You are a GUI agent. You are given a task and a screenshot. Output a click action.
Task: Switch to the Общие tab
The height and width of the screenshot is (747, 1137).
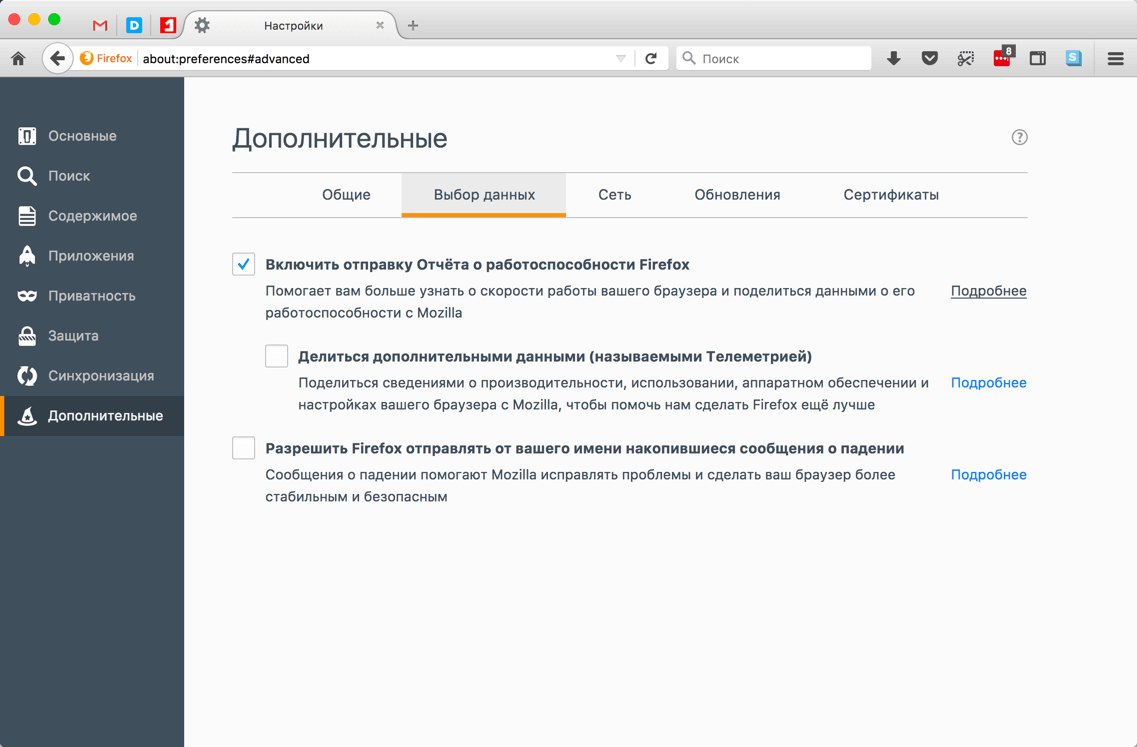pyautogui.click(x=346, y=194)
